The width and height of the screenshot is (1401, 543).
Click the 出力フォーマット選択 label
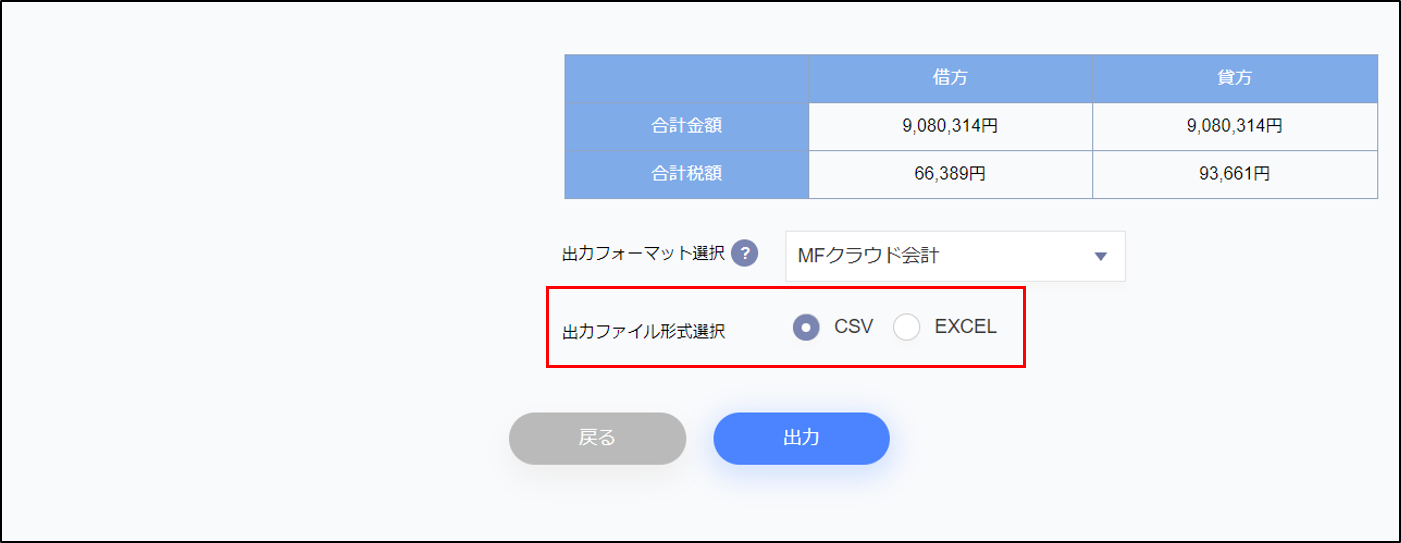point(643,254)
